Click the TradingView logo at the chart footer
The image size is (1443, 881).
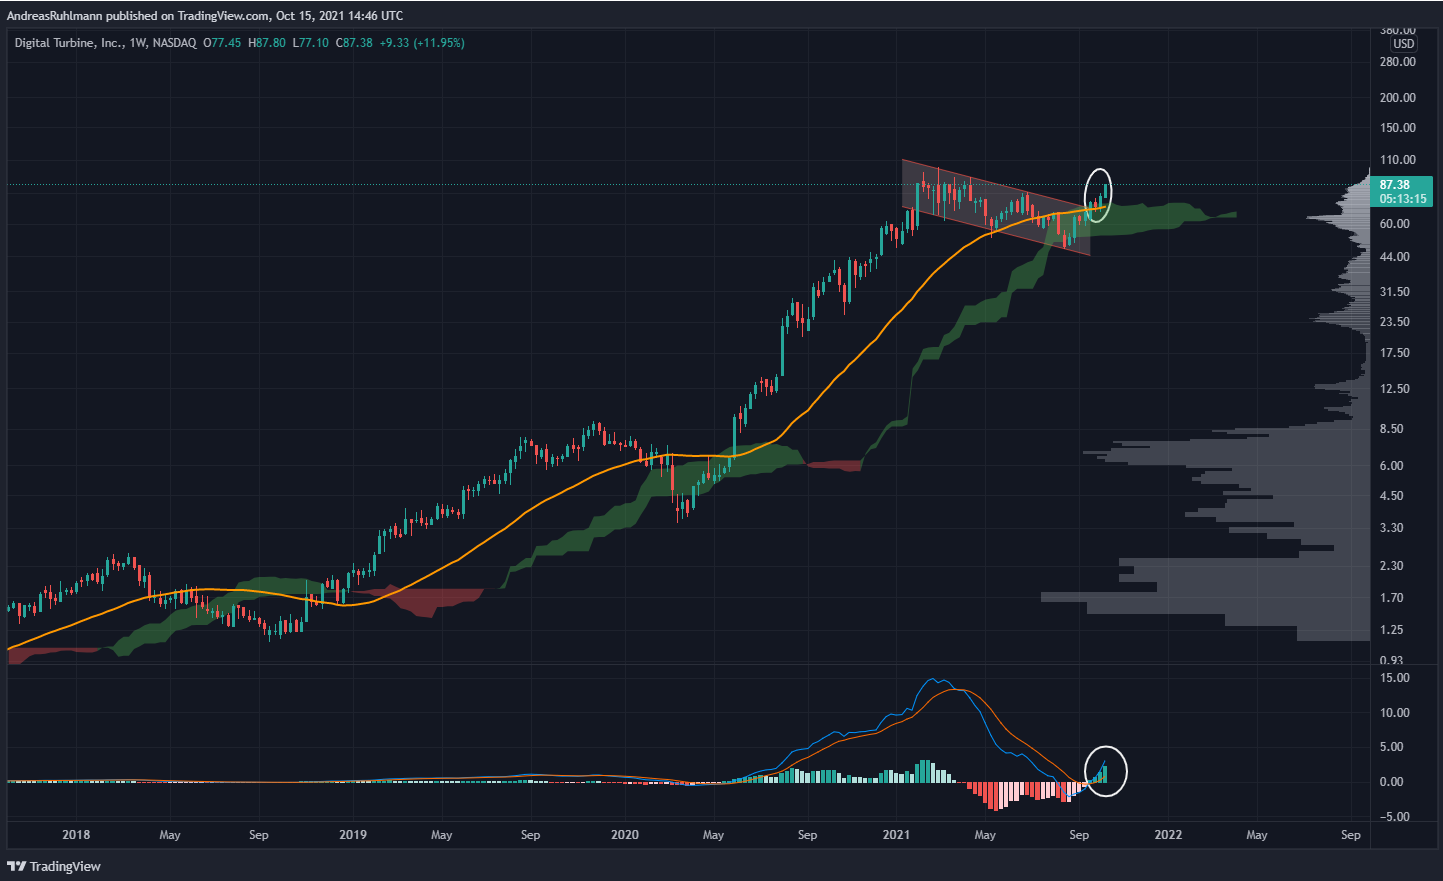[54, 866]
